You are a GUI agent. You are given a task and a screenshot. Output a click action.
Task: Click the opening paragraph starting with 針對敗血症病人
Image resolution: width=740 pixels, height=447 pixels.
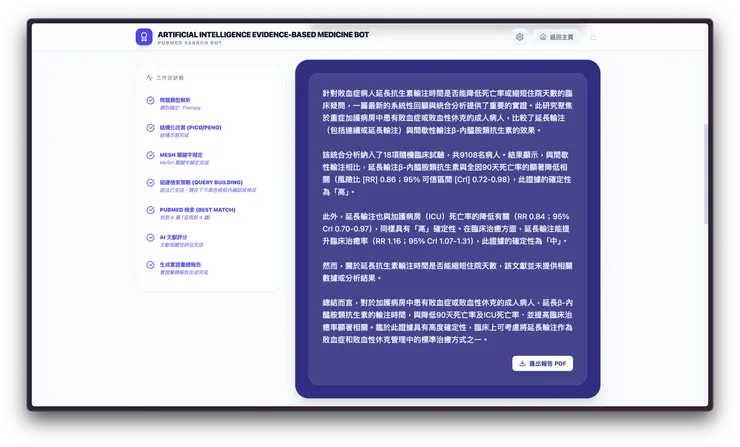447,112
